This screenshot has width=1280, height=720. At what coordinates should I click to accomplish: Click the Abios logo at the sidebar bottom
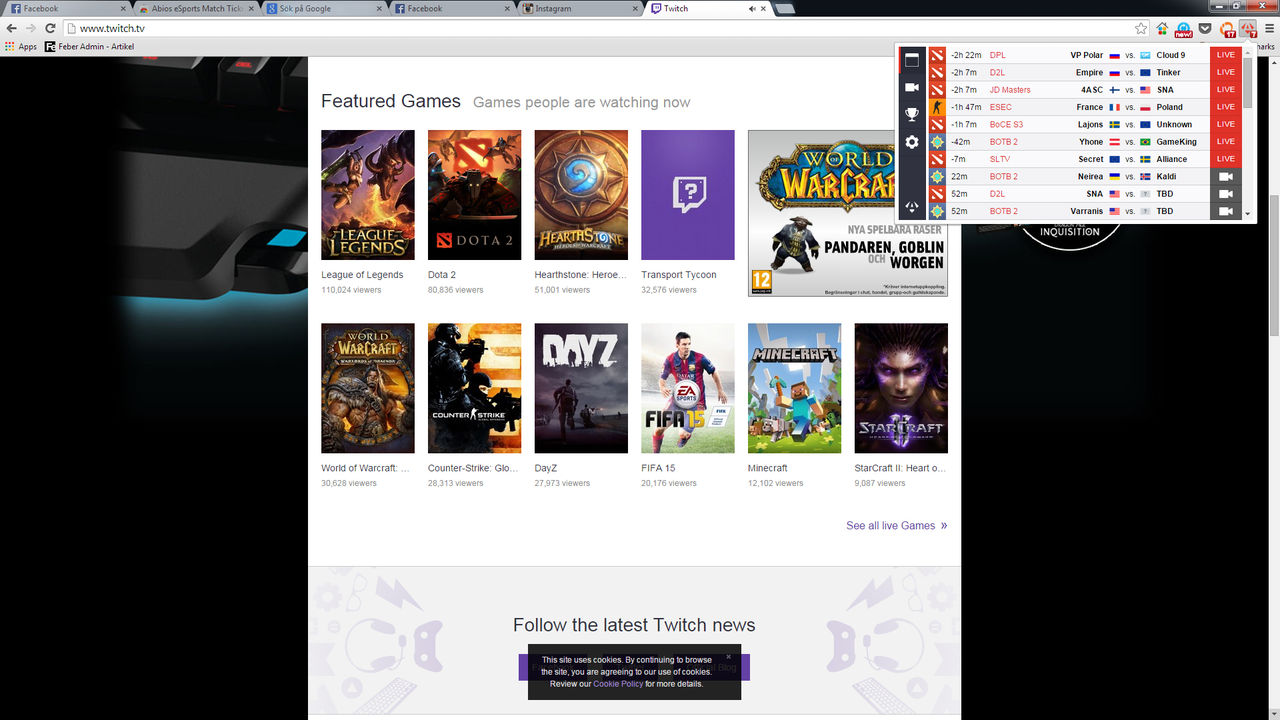(911, 206)
